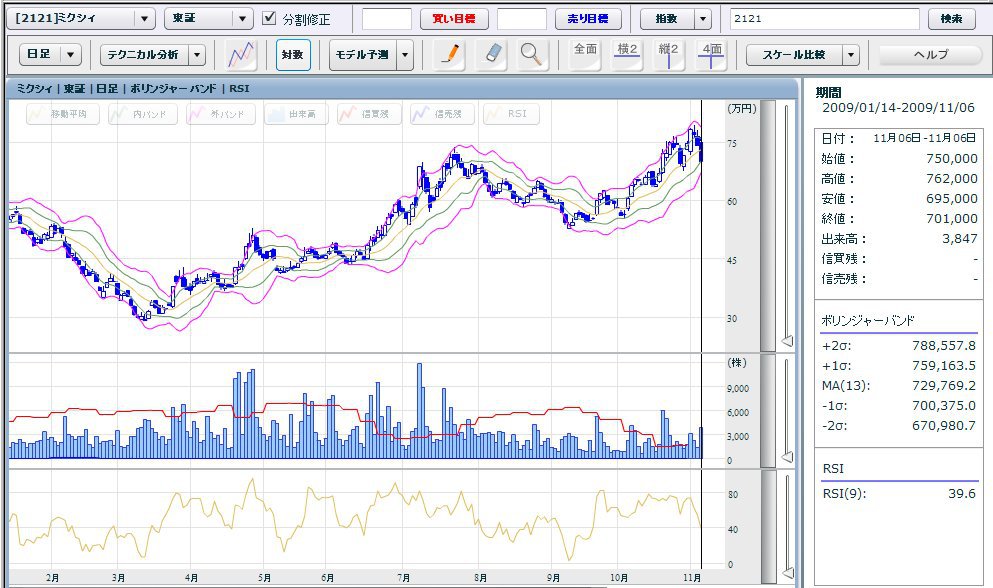This screenshot has width=993, height=588.
Task: Toggle the 分割修正 checkbox
Action: [x=269, y=19]
